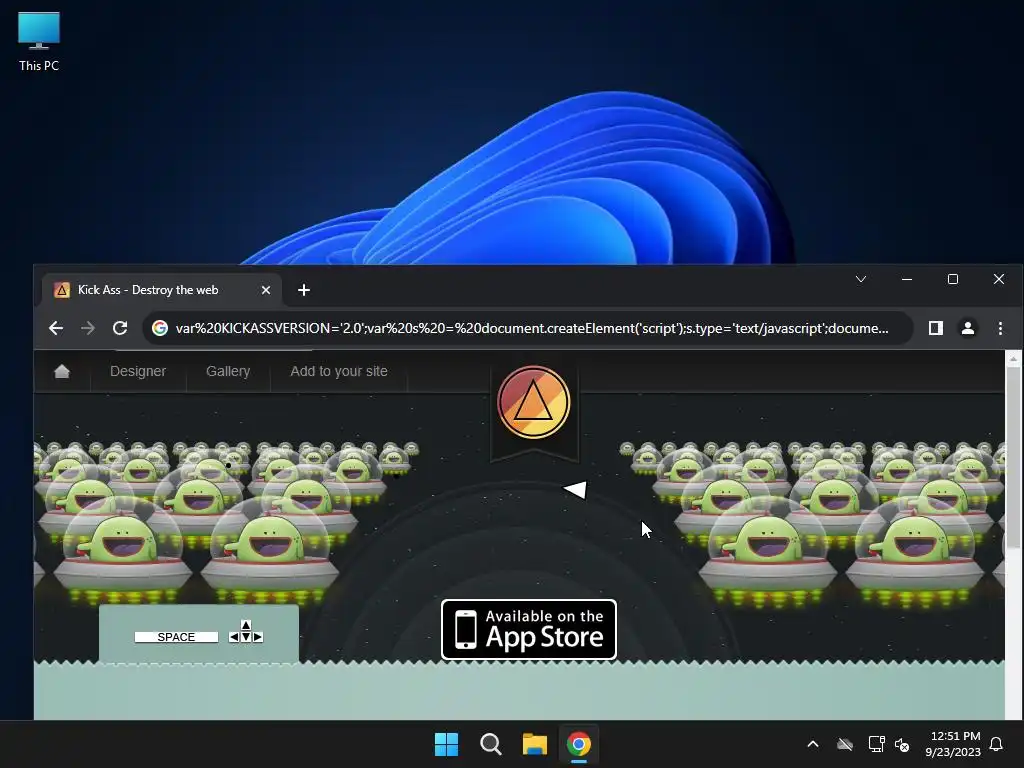Click the page vertical scrollbar thumb
The height and width of the screenshot is (768, 1024).
click(1013, 458)
